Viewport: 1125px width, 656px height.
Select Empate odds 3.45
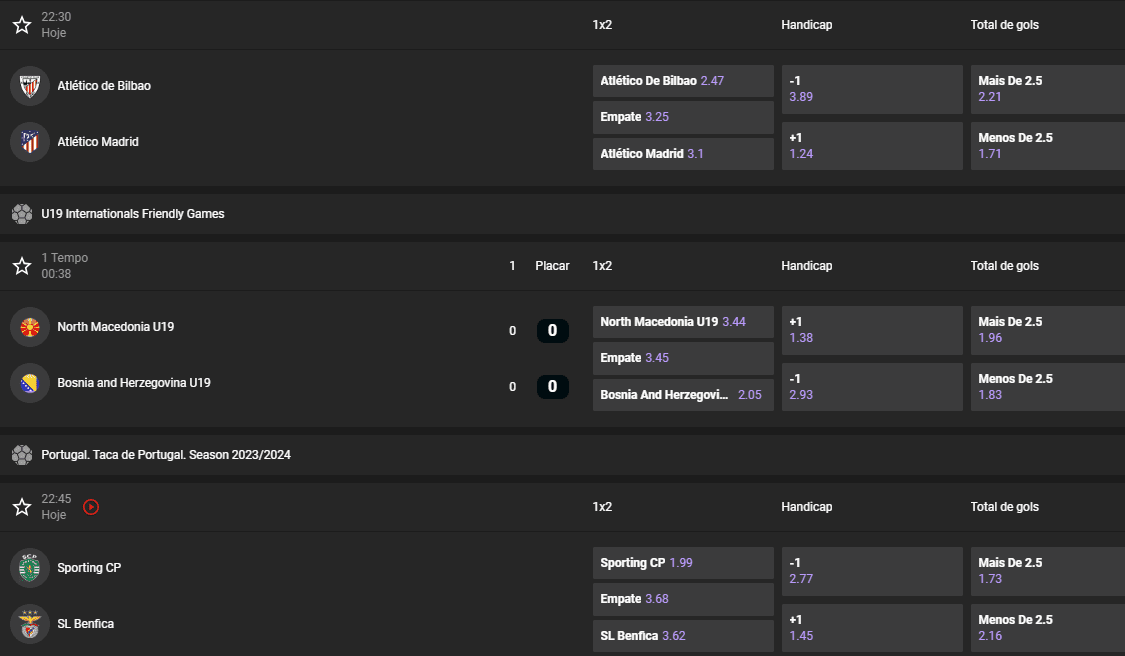coord(683,358)
